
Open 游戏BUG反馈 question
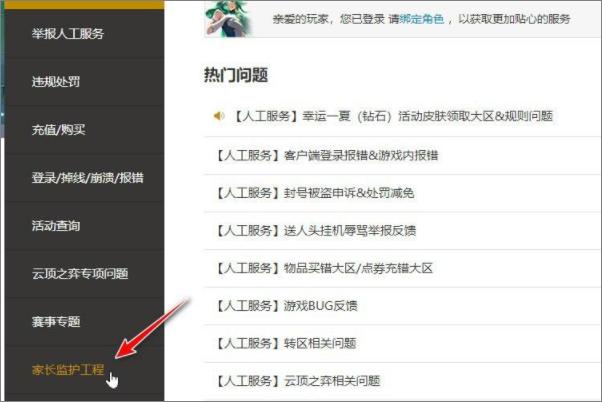(x=286, y=306)
